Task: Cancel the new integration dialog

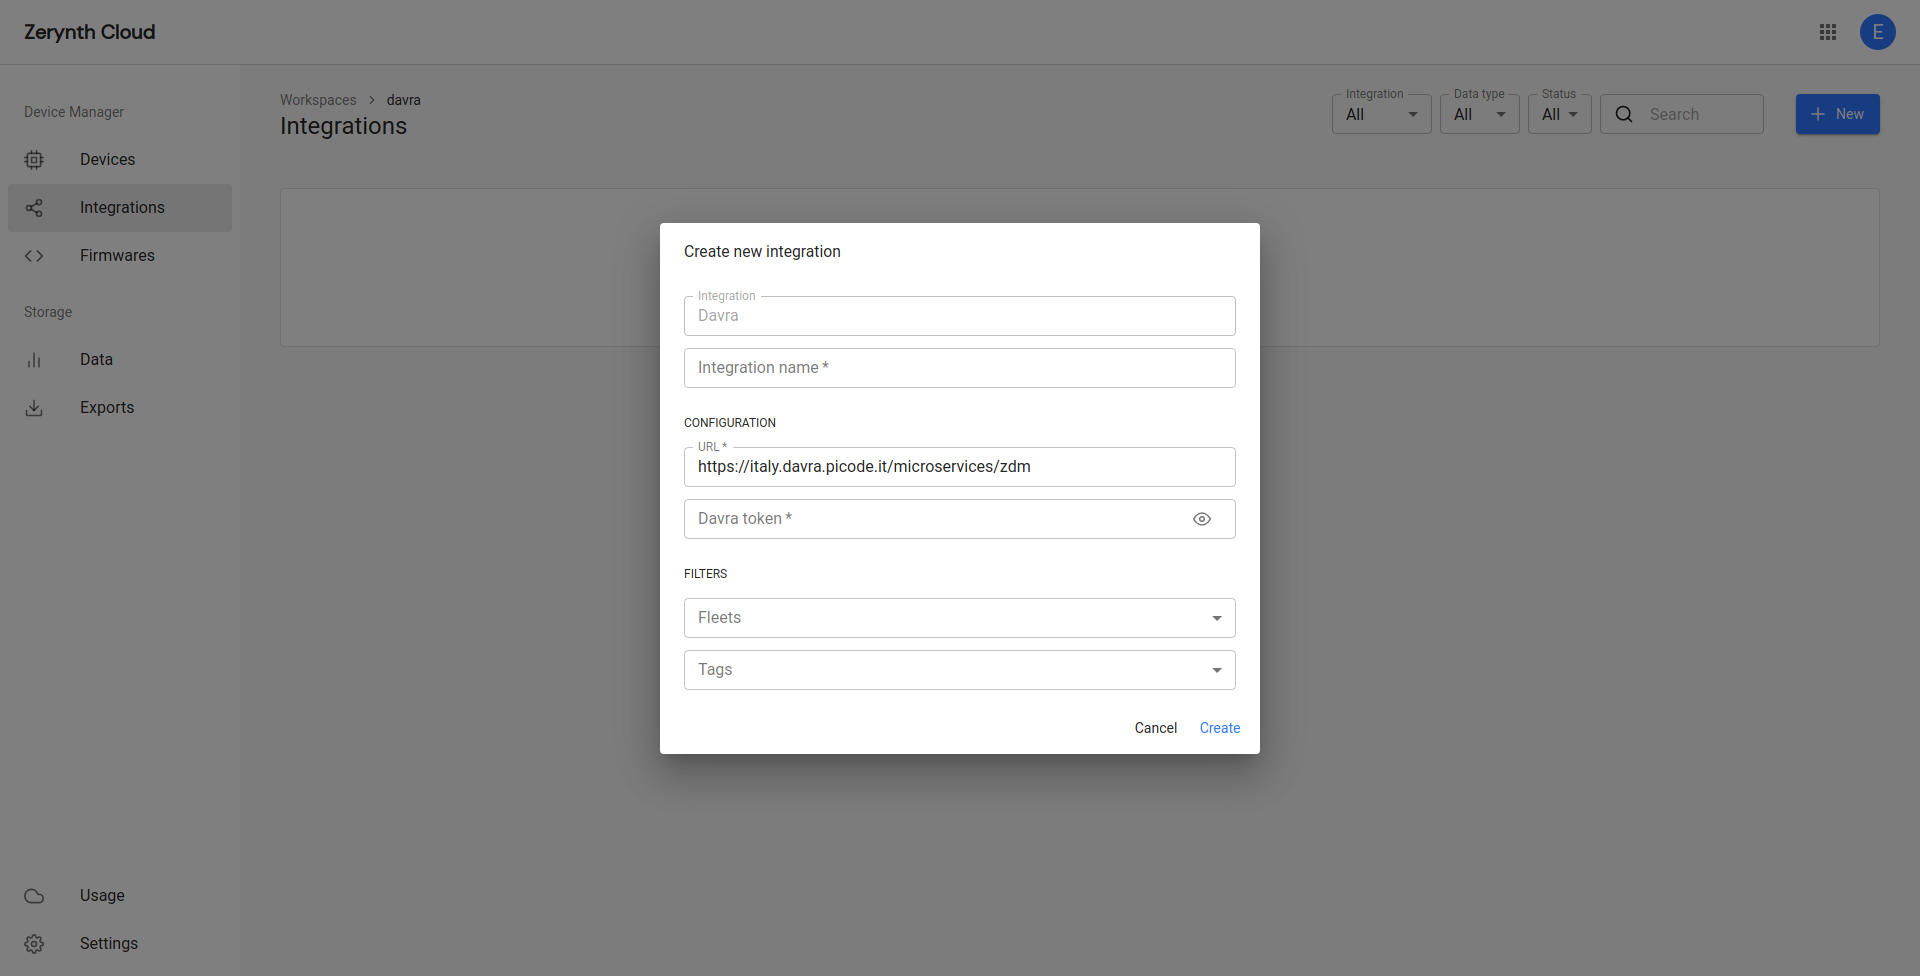Action: pyautogui.click(x=1156, y=728)
